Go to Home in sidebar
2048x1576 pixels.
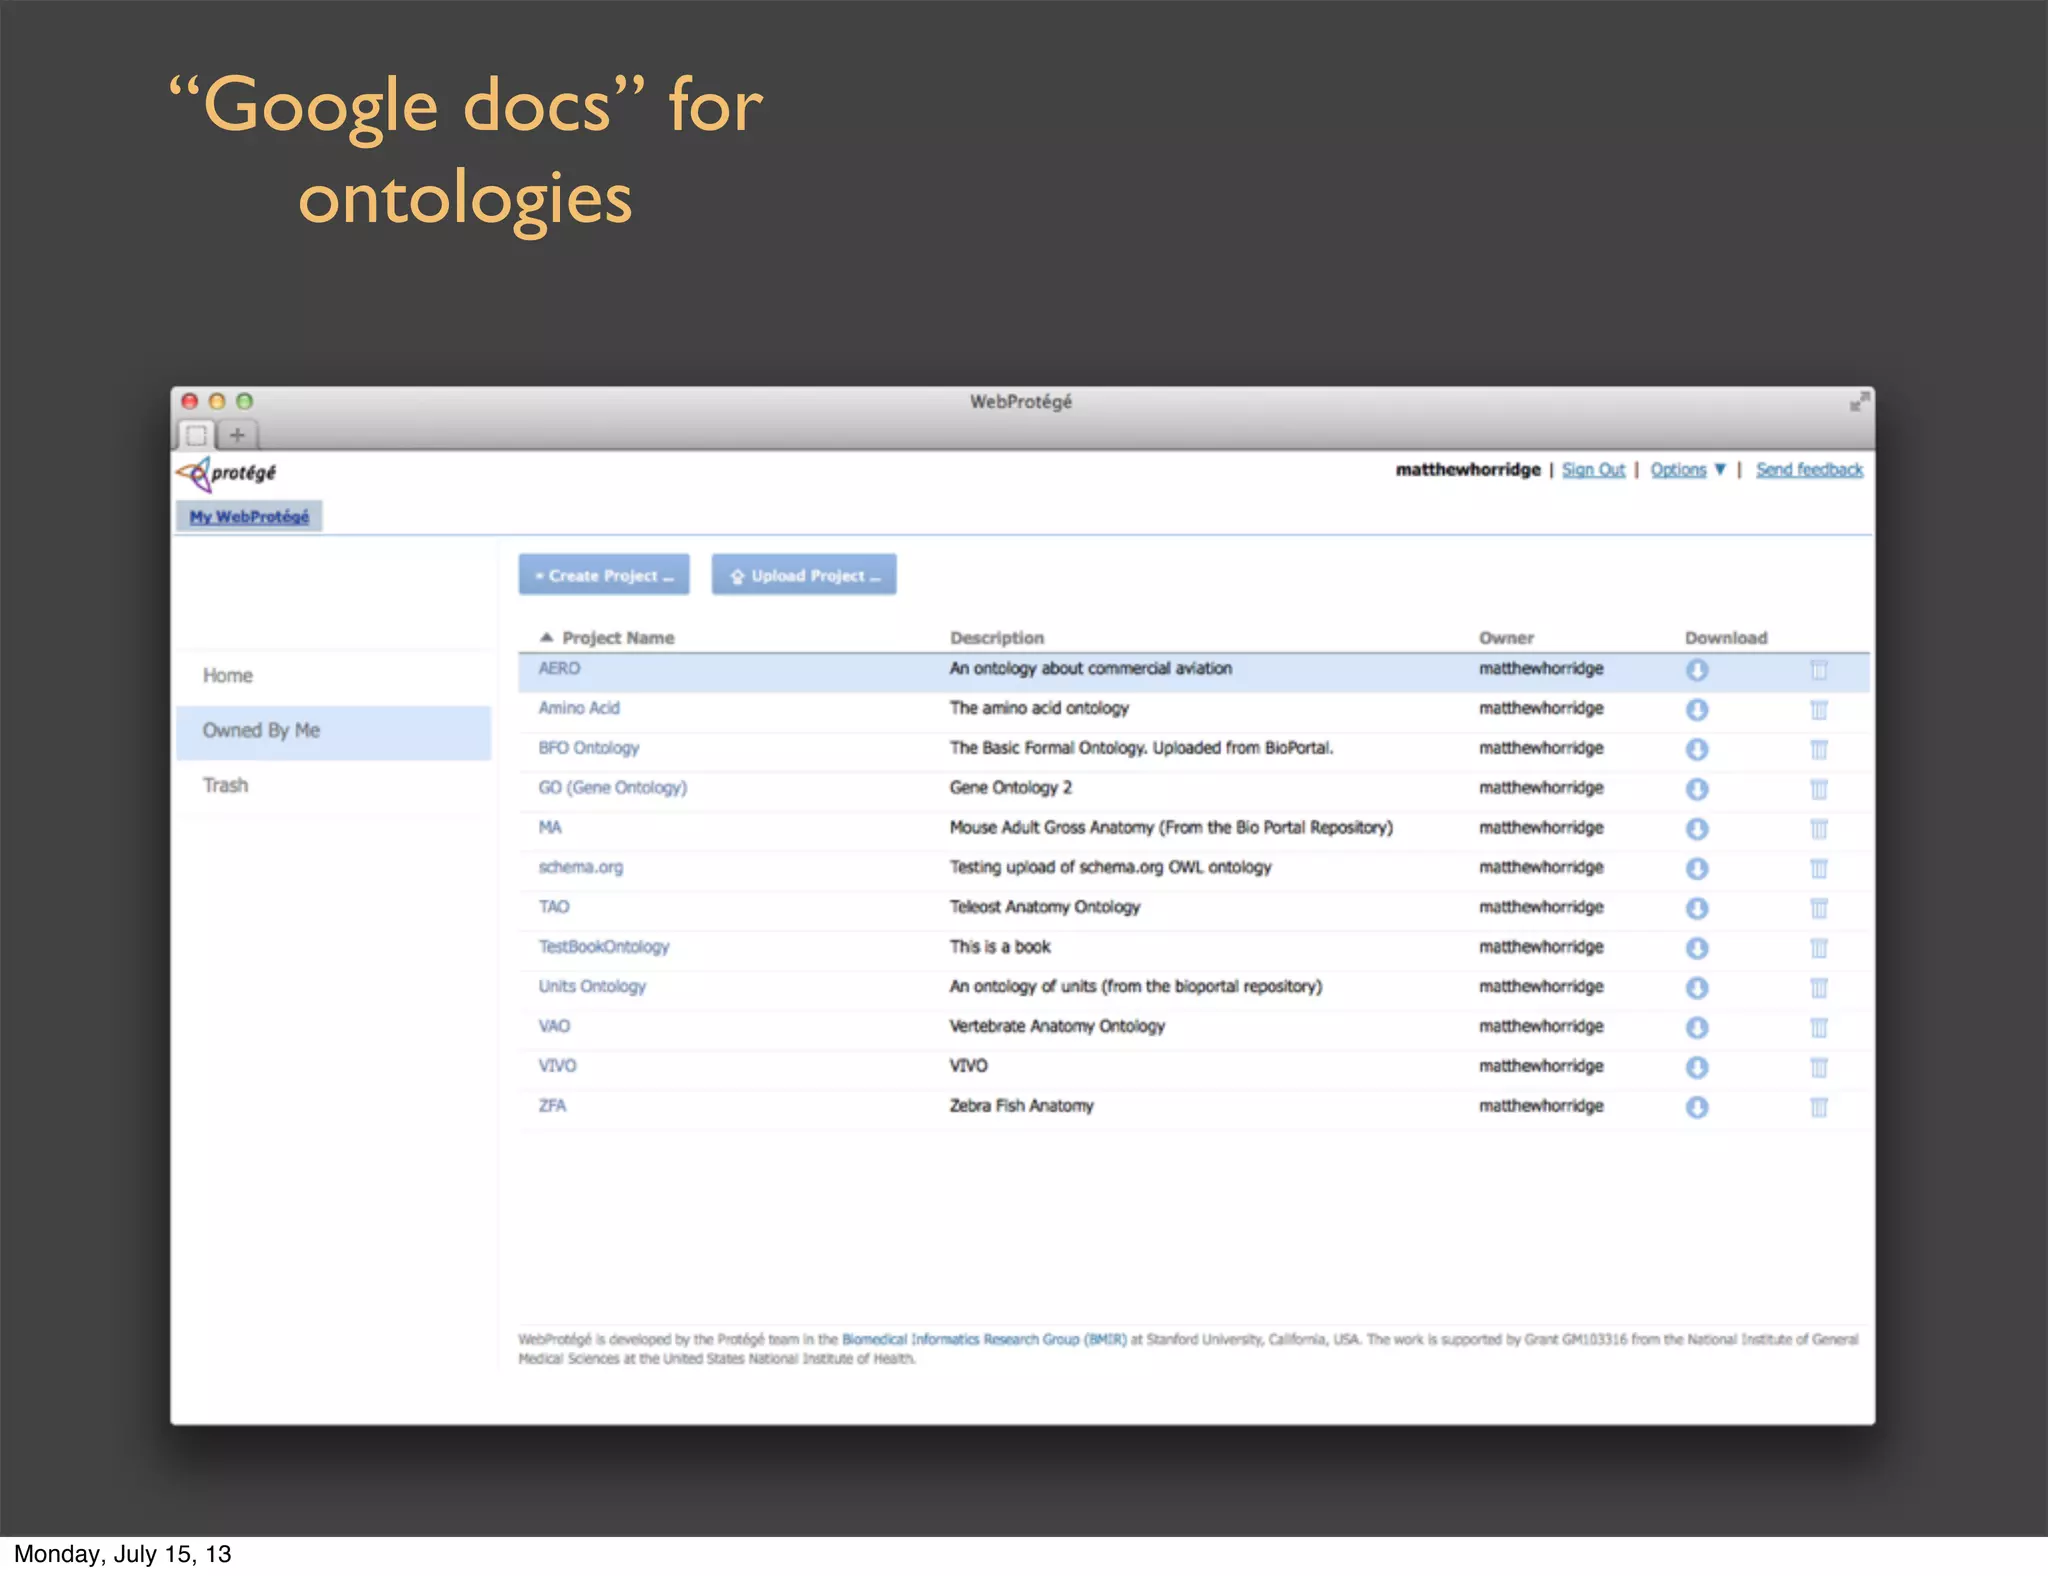pos(228,676)
